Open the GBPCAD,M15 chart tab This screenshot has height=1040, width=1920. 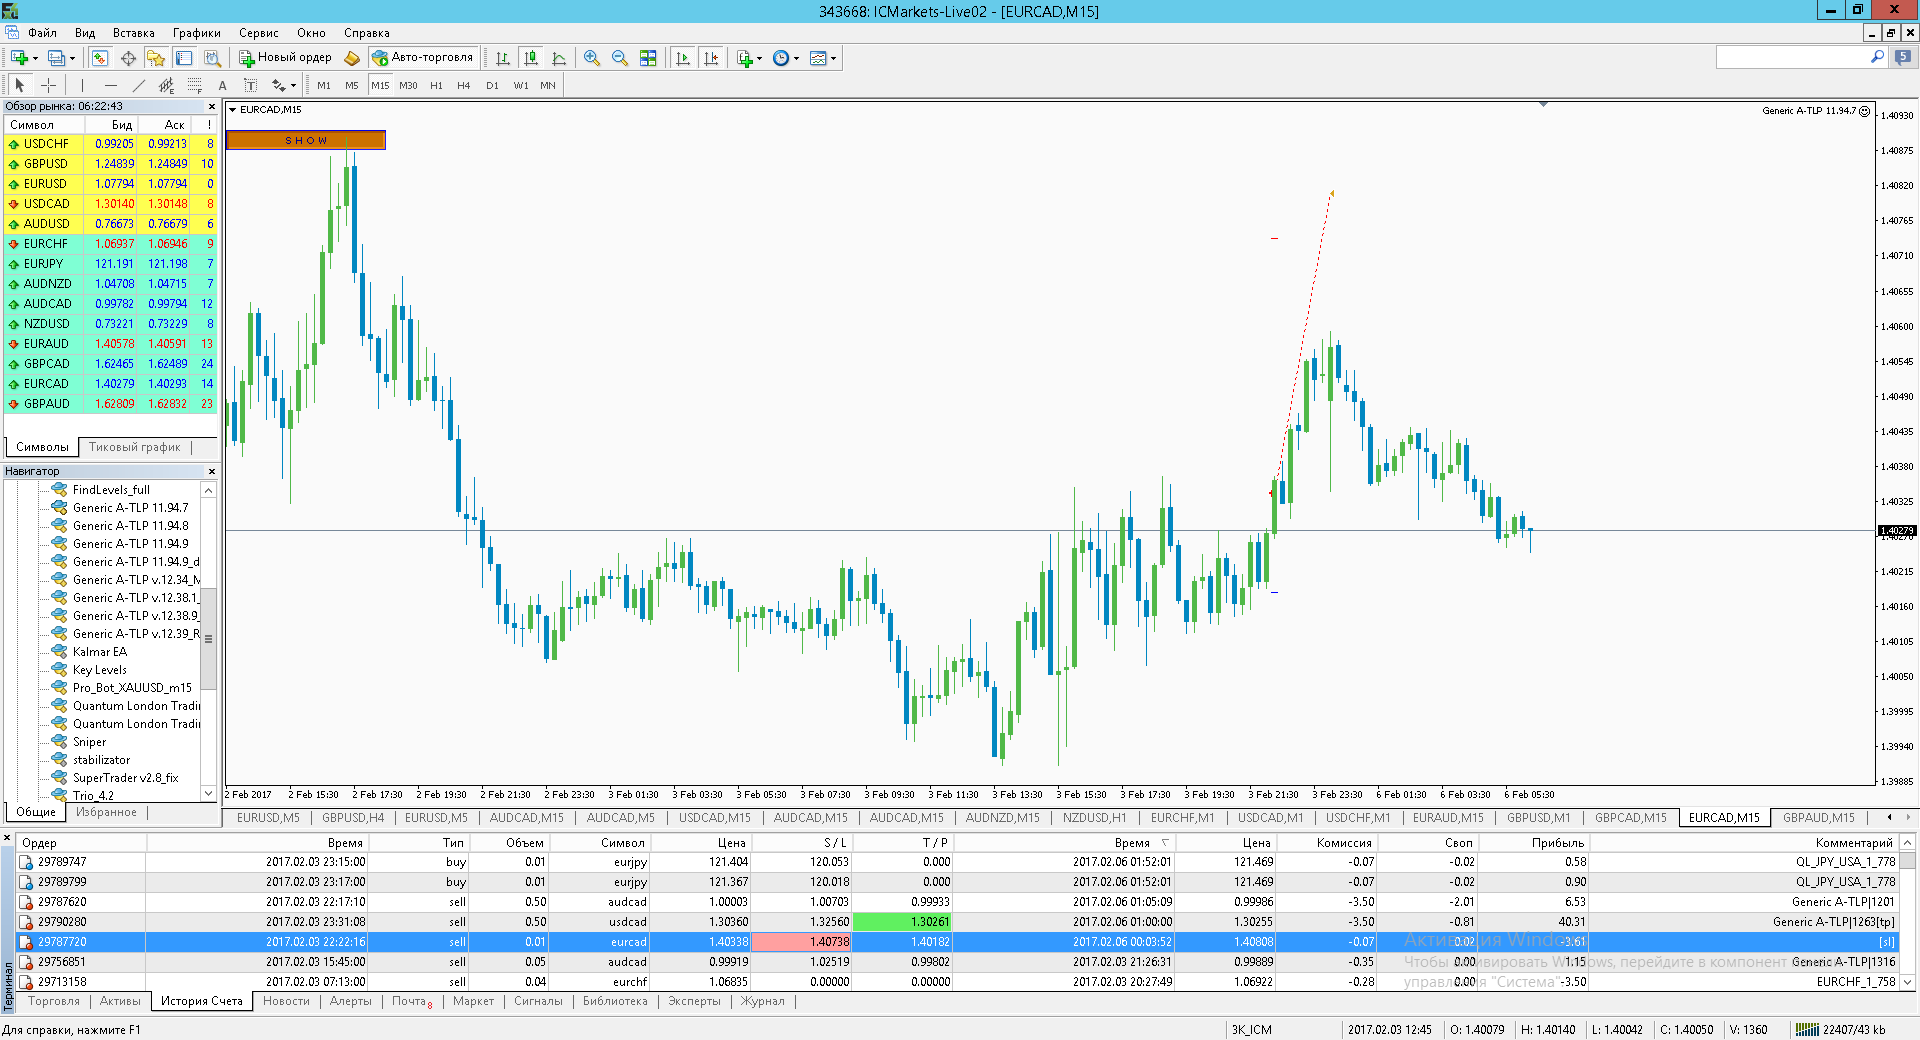(1631, 818)
